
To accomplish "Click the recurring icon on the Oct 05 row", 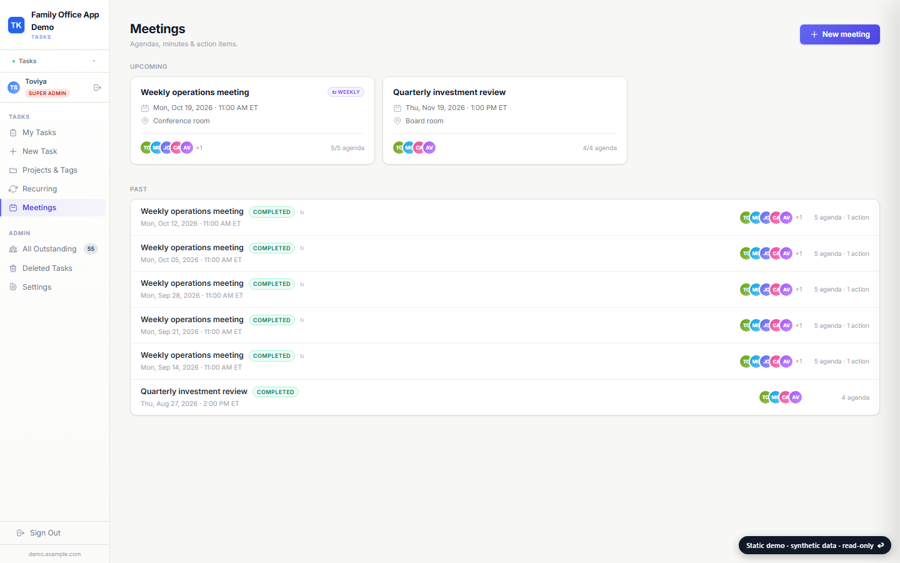I will 302,249.
